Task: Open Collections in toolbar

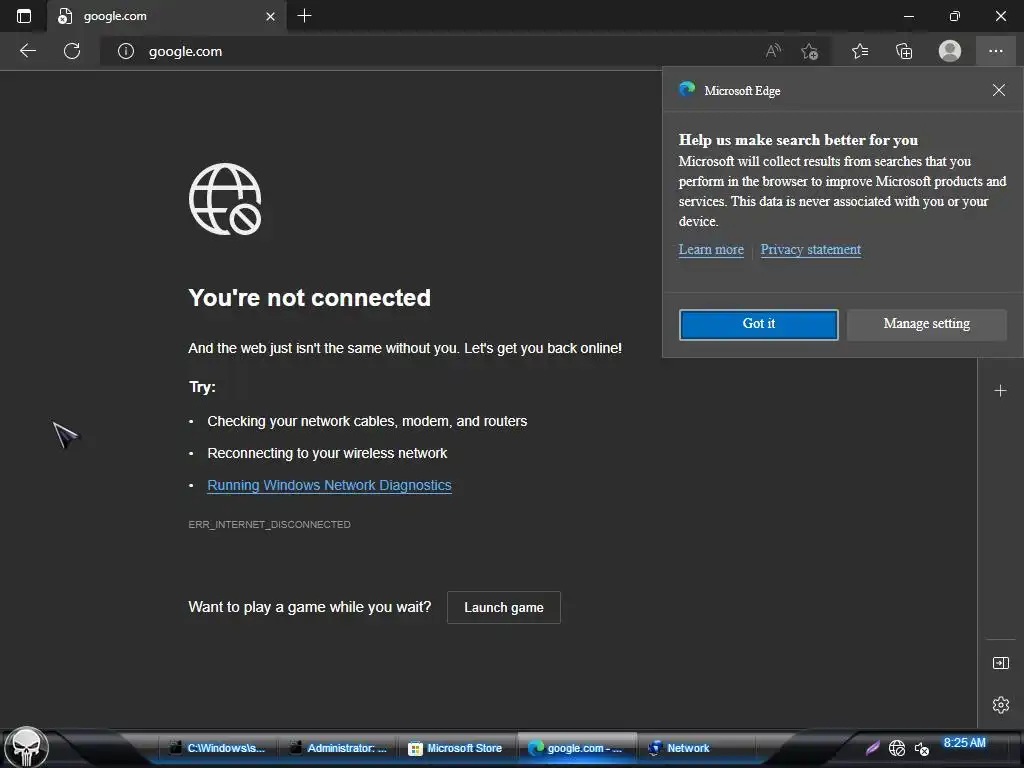Action: [x=904, y=51]
